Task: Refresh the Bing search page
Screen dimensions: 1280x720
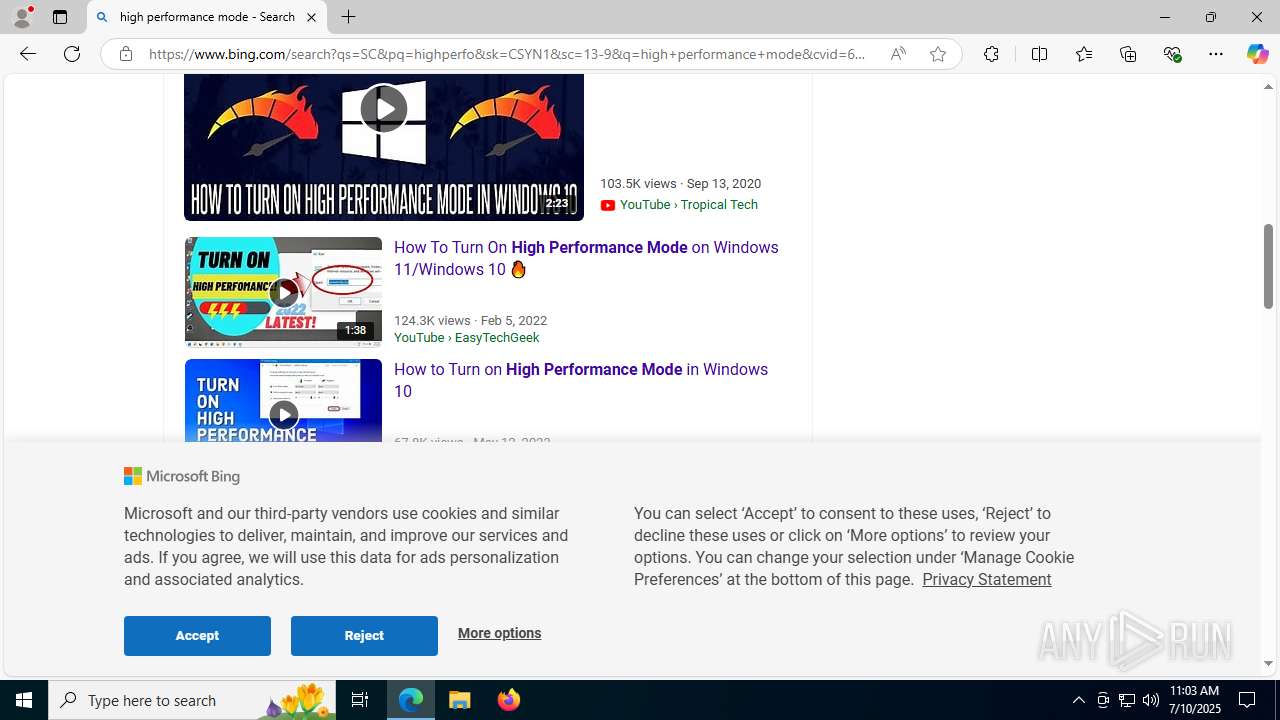Action: tap(72, 54)
